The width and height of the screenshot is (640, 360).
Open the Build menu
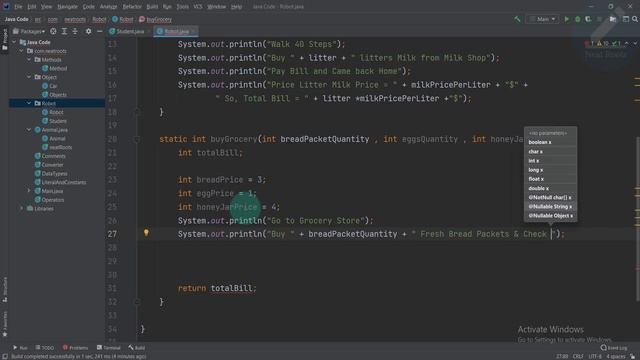click(x=152, y=7)
